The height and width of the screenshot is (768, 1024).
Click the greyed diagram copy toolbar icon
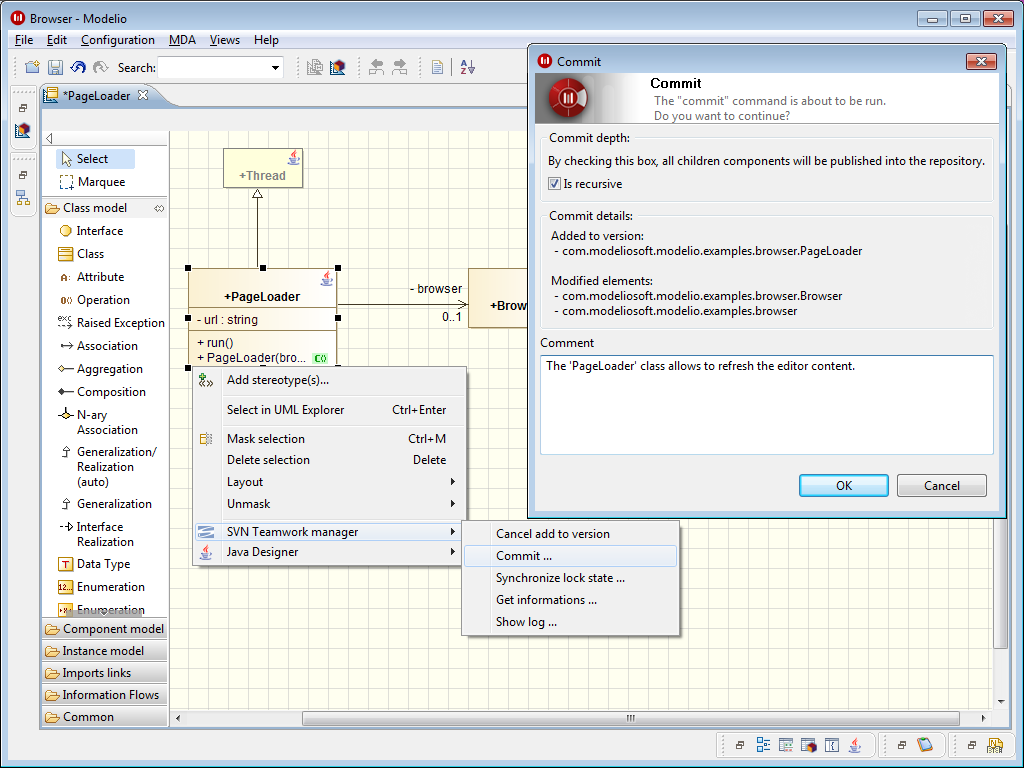pos(315,67)
